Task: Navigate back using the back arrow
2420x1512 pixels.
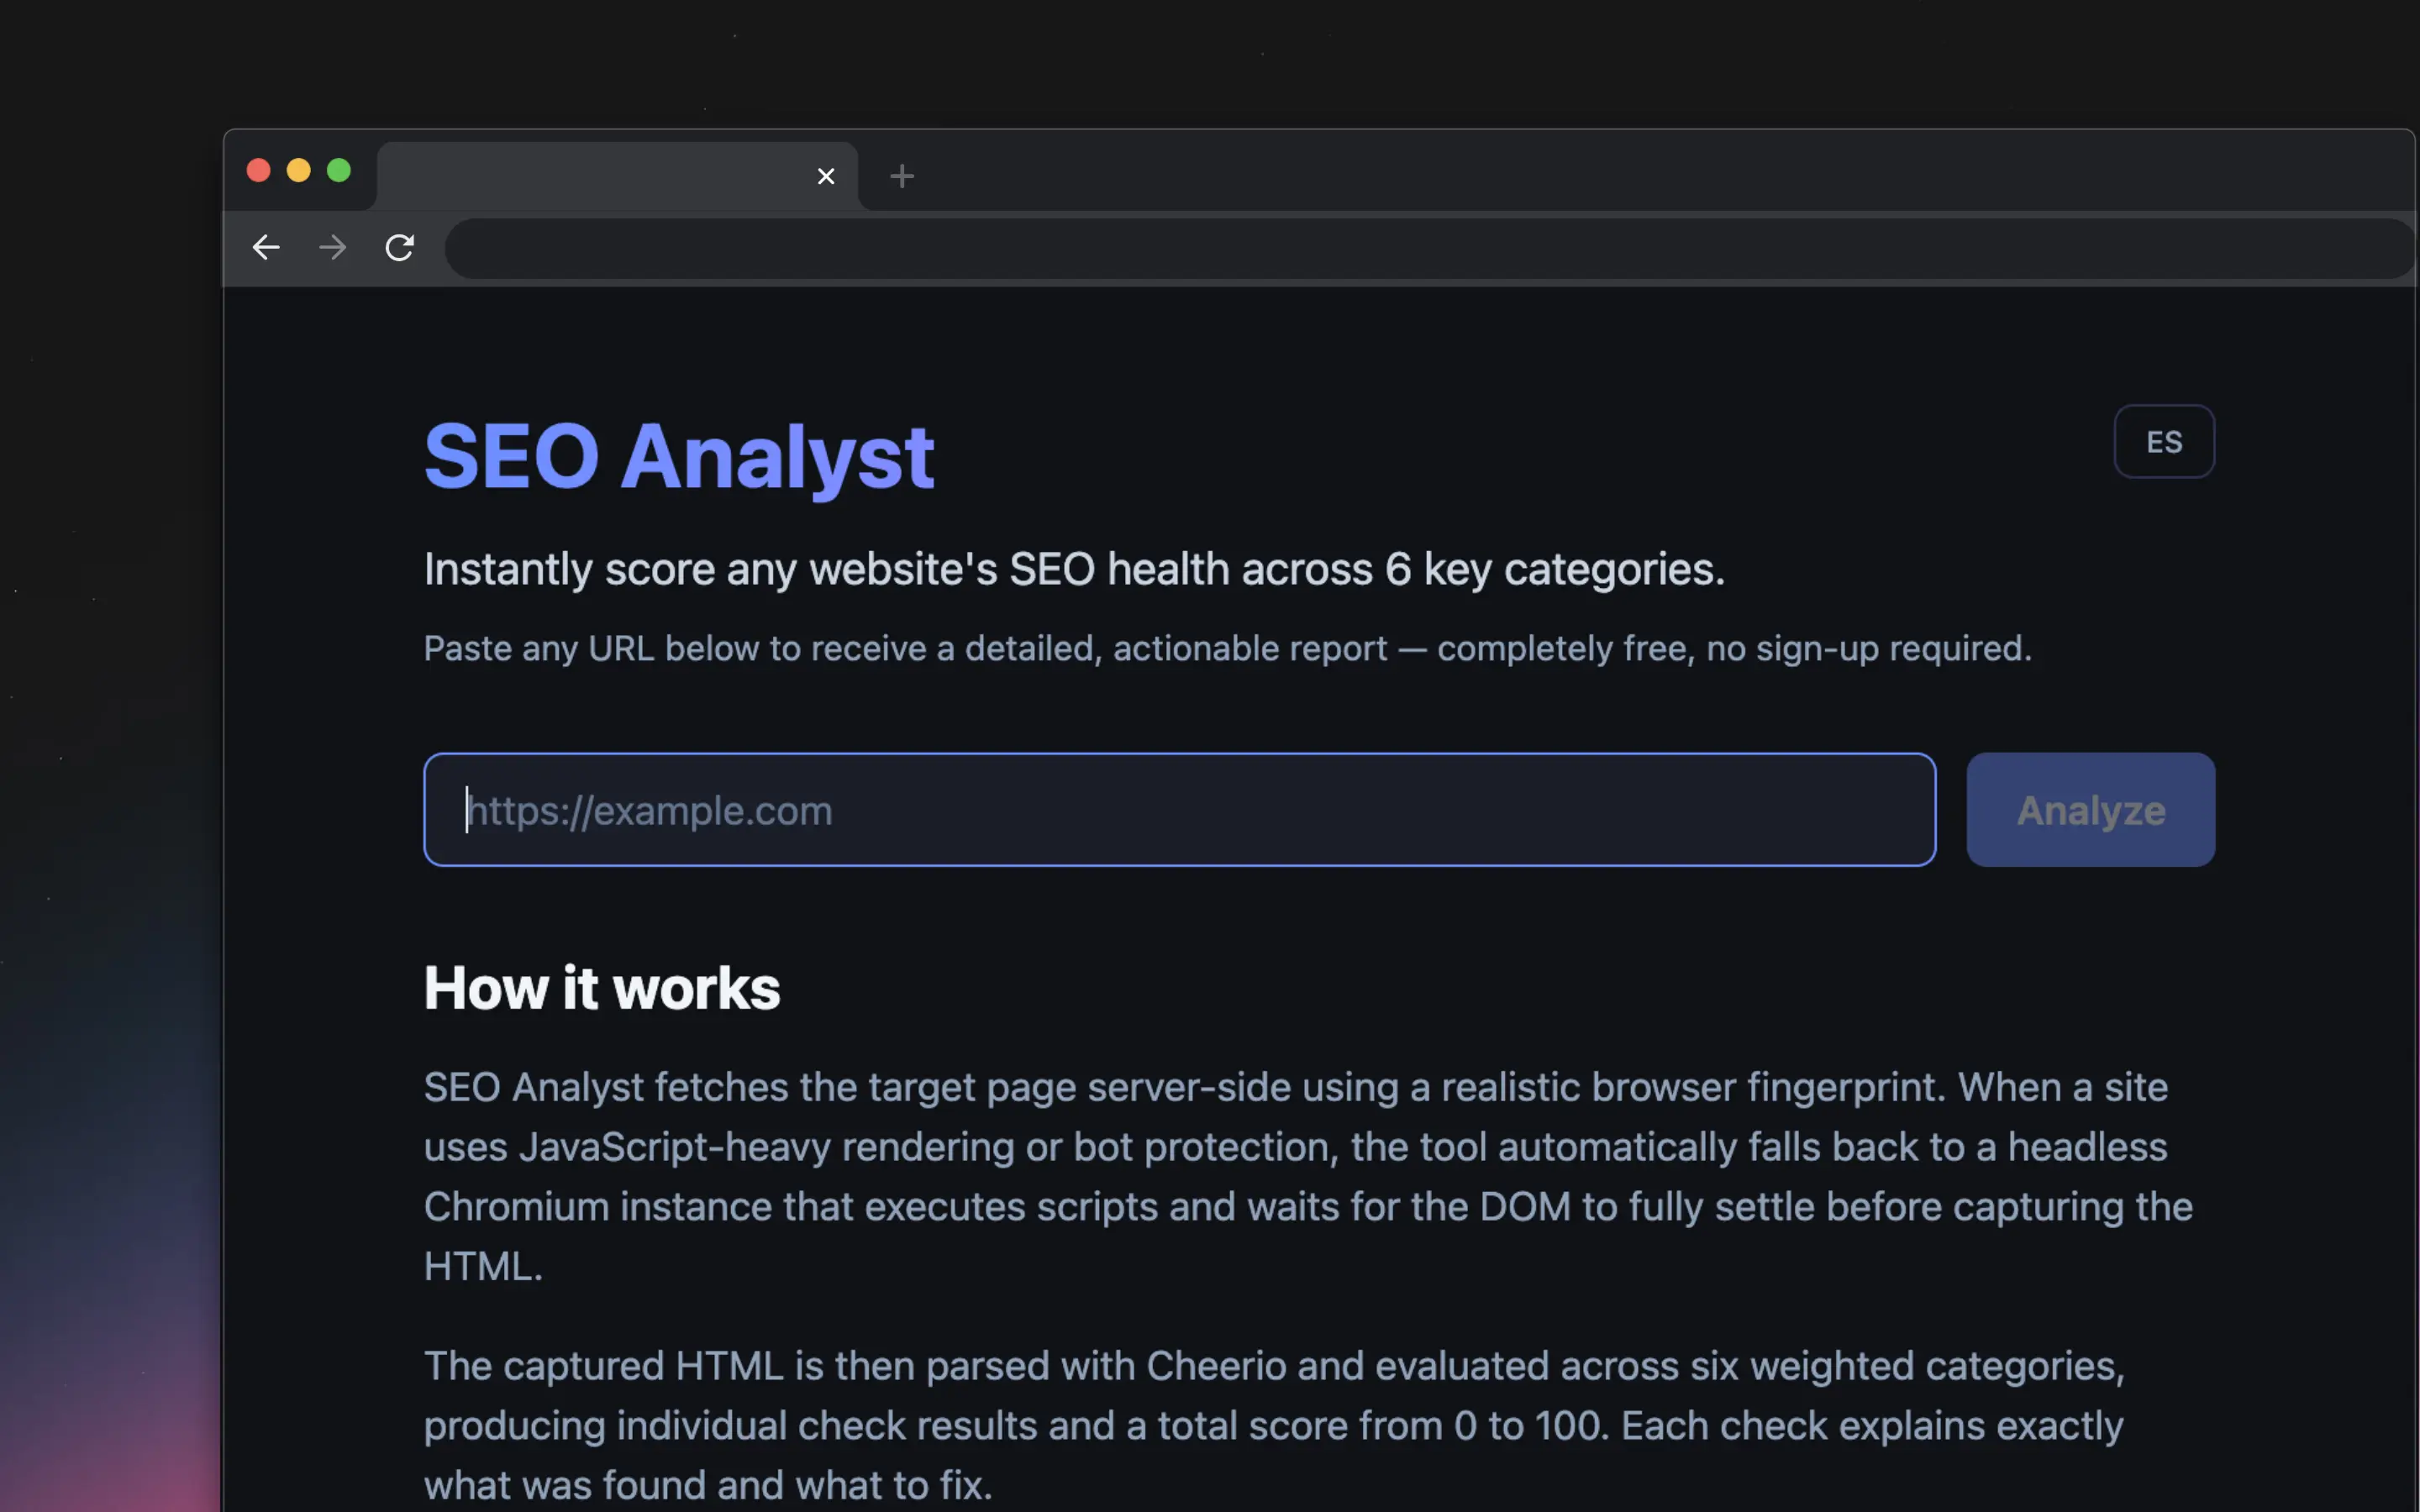Action: [x=265, y=247]
